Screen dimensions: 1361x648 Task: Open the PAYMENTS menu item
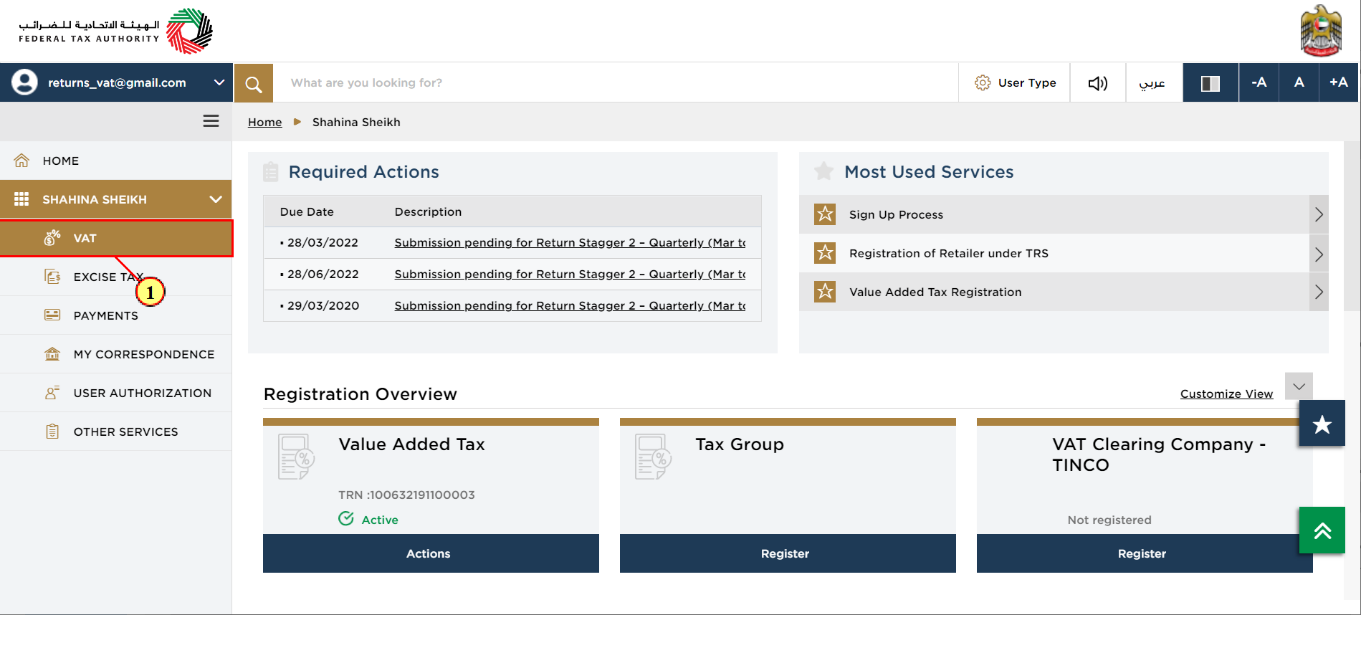coord(116,316)
